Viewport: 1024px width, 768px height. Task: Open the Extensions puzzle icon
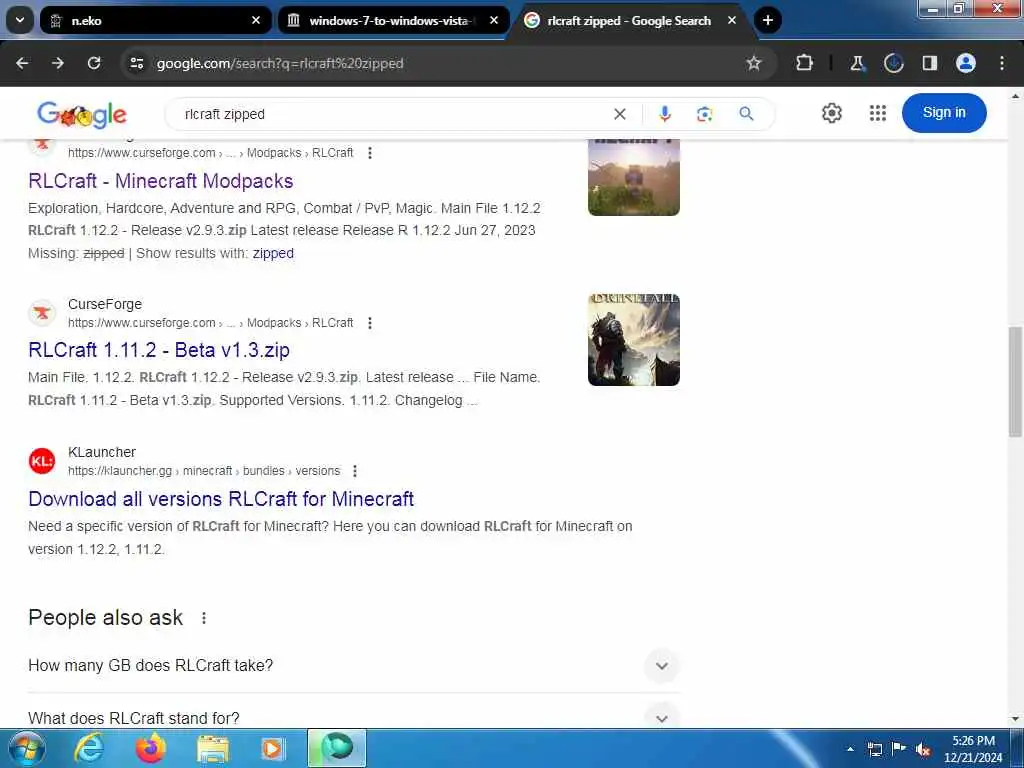(805, 63)
